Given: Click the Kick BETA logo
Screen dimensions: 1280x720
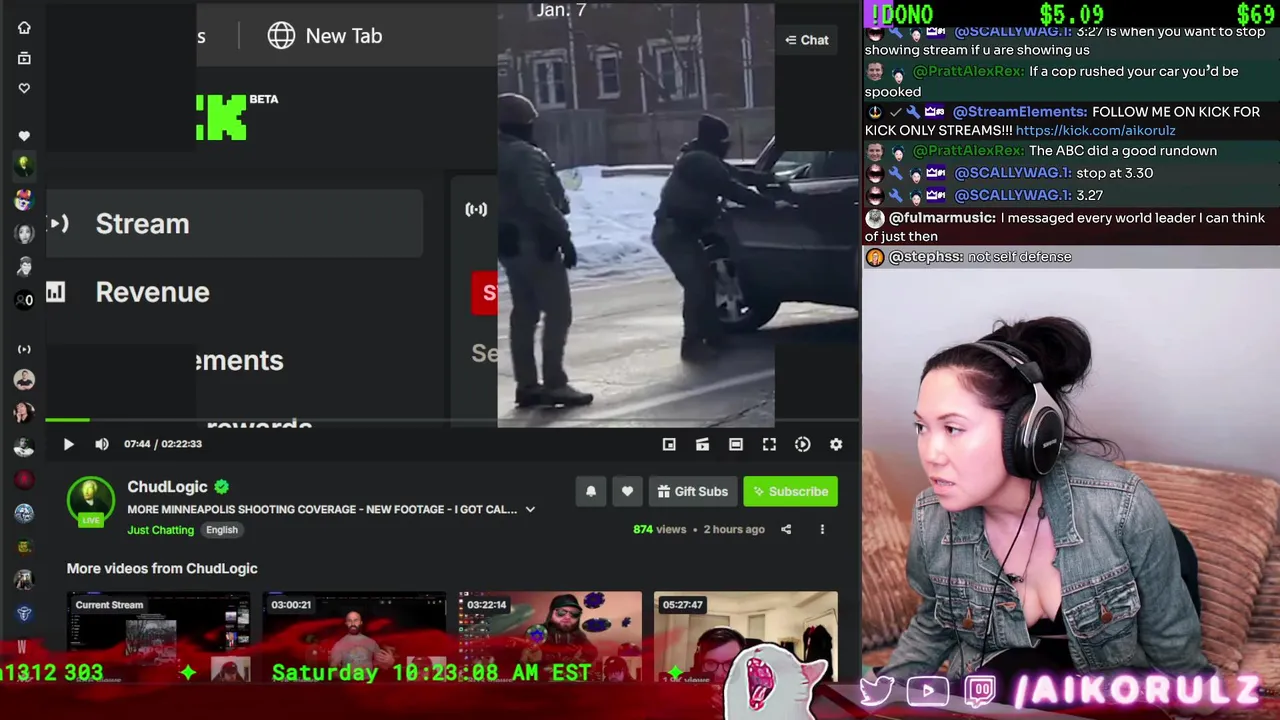Looking at the screenshot, I should point(237,116).
